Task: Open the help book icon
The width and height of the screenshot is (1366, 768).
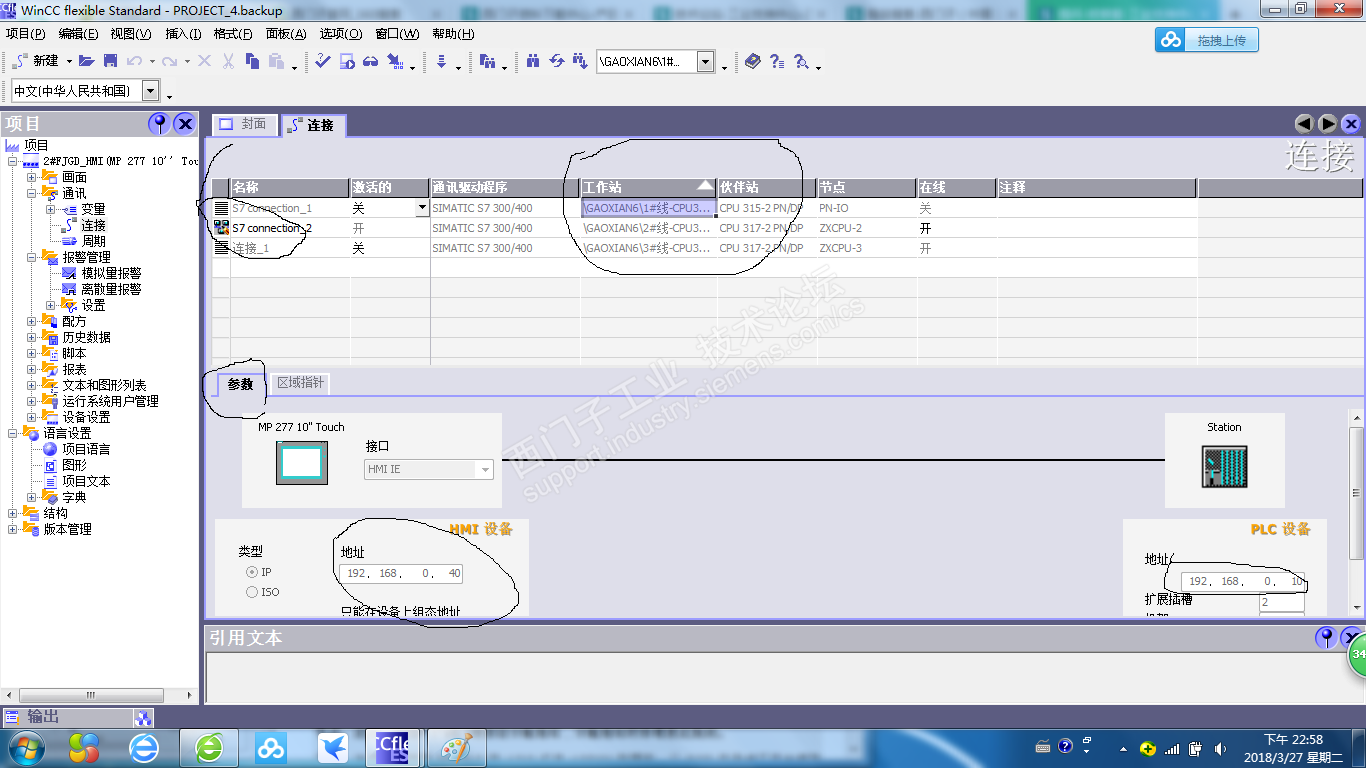Action: [x=753, y=61]
